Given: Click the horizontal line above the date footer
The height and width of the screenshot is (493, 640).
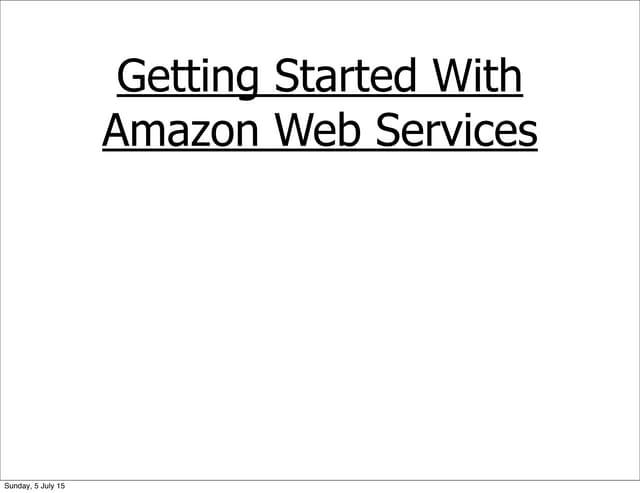Looking at the screenshot, I should coord(320,479).
